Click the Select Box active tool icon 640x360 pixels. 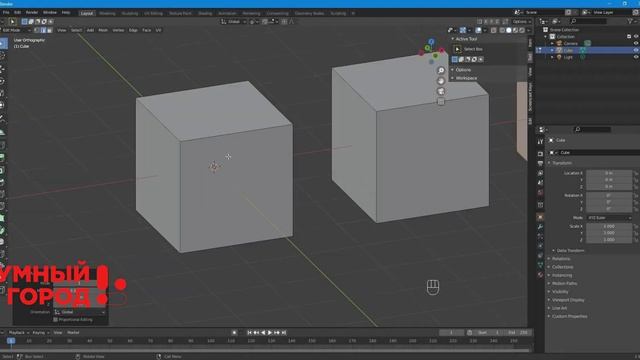tap(458, 49)
